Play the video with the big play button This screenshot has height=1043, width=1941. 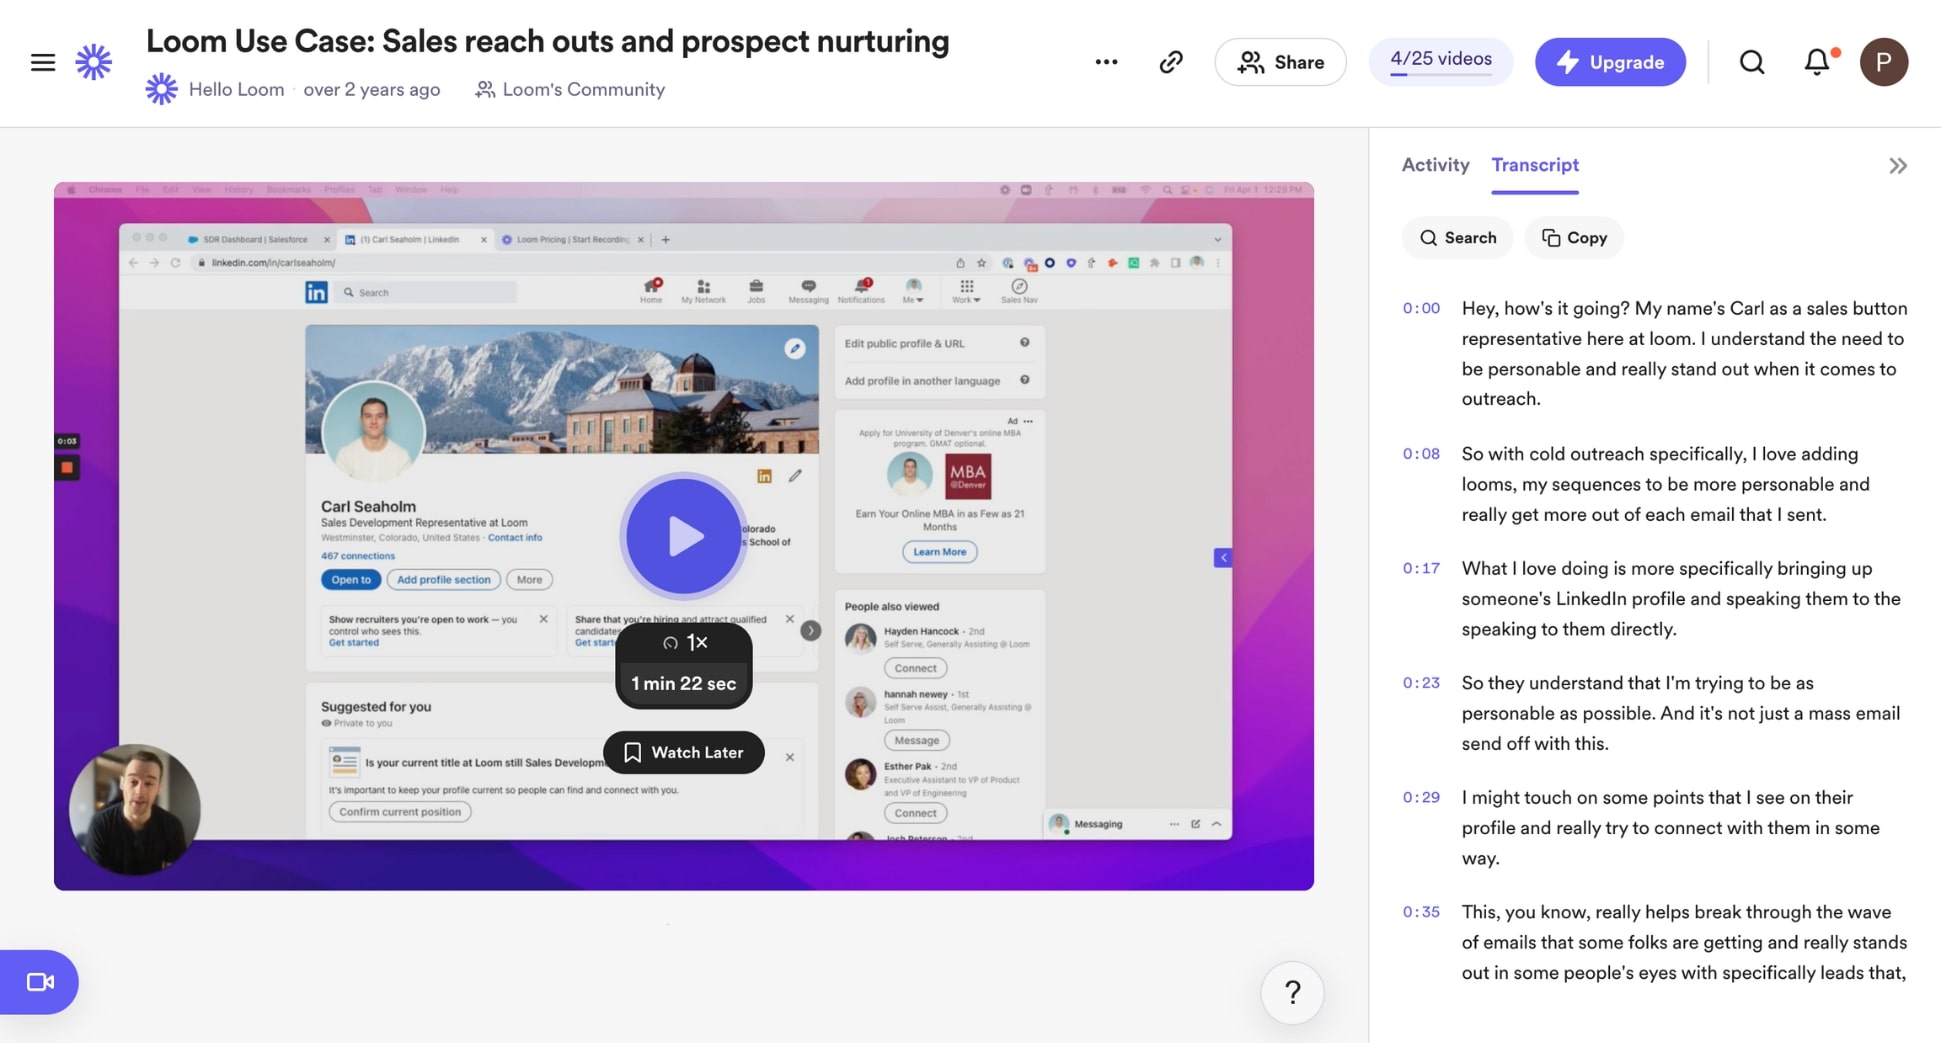tap(684, 536)
